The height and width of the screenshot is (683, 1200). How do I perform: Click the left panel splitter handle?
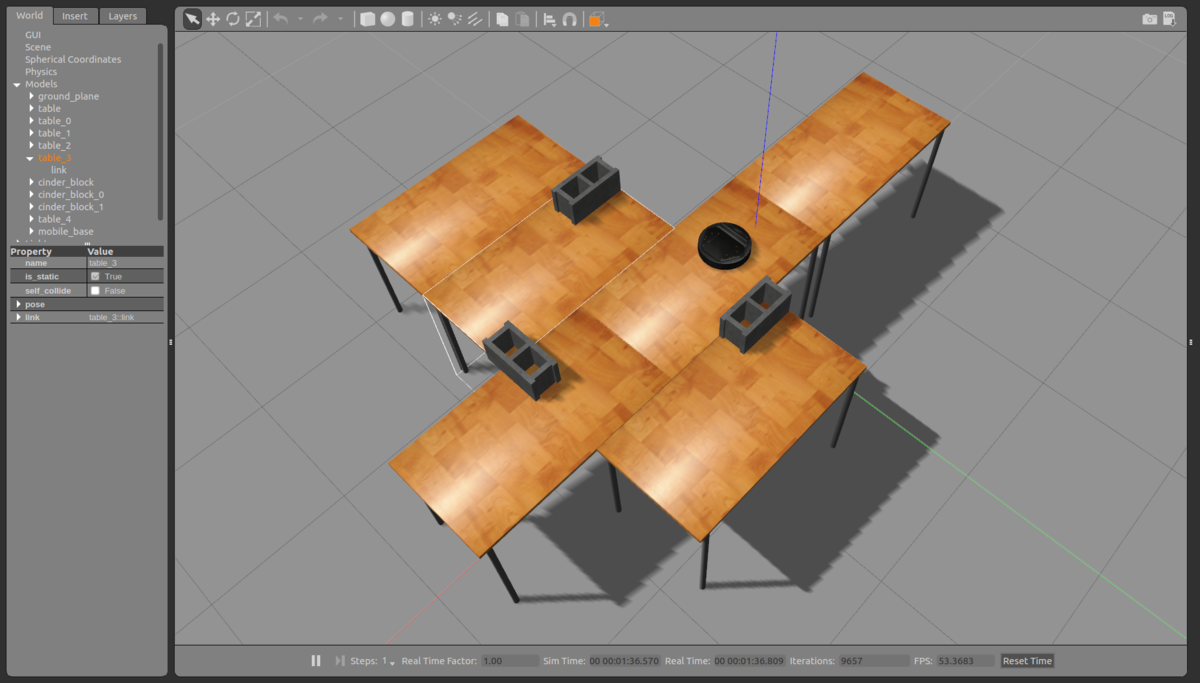point(171,342)
